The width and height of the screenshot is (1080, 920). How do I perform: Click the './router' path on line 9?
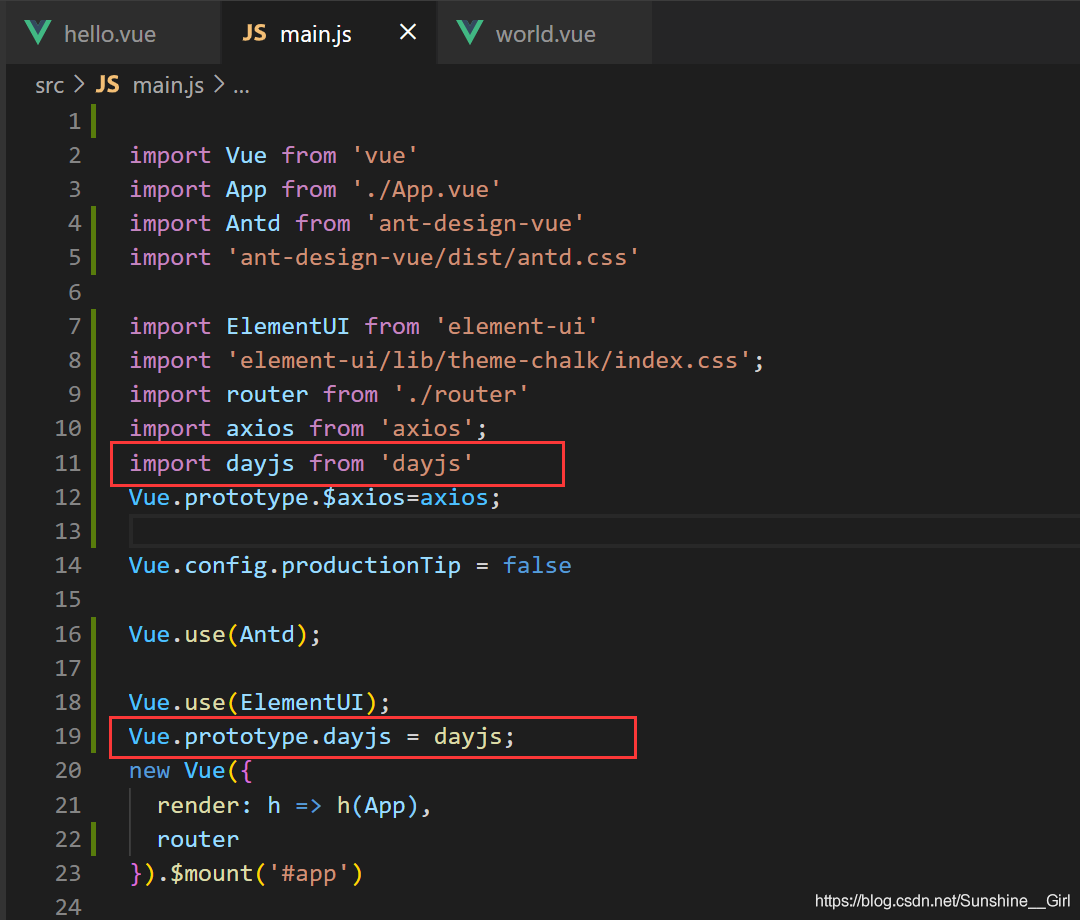[460, 394]
